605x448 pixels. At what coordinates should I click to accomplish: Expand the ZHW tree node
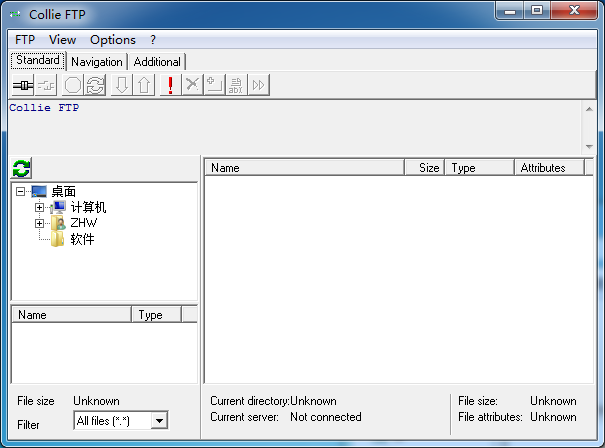click(x=39, y=223)
